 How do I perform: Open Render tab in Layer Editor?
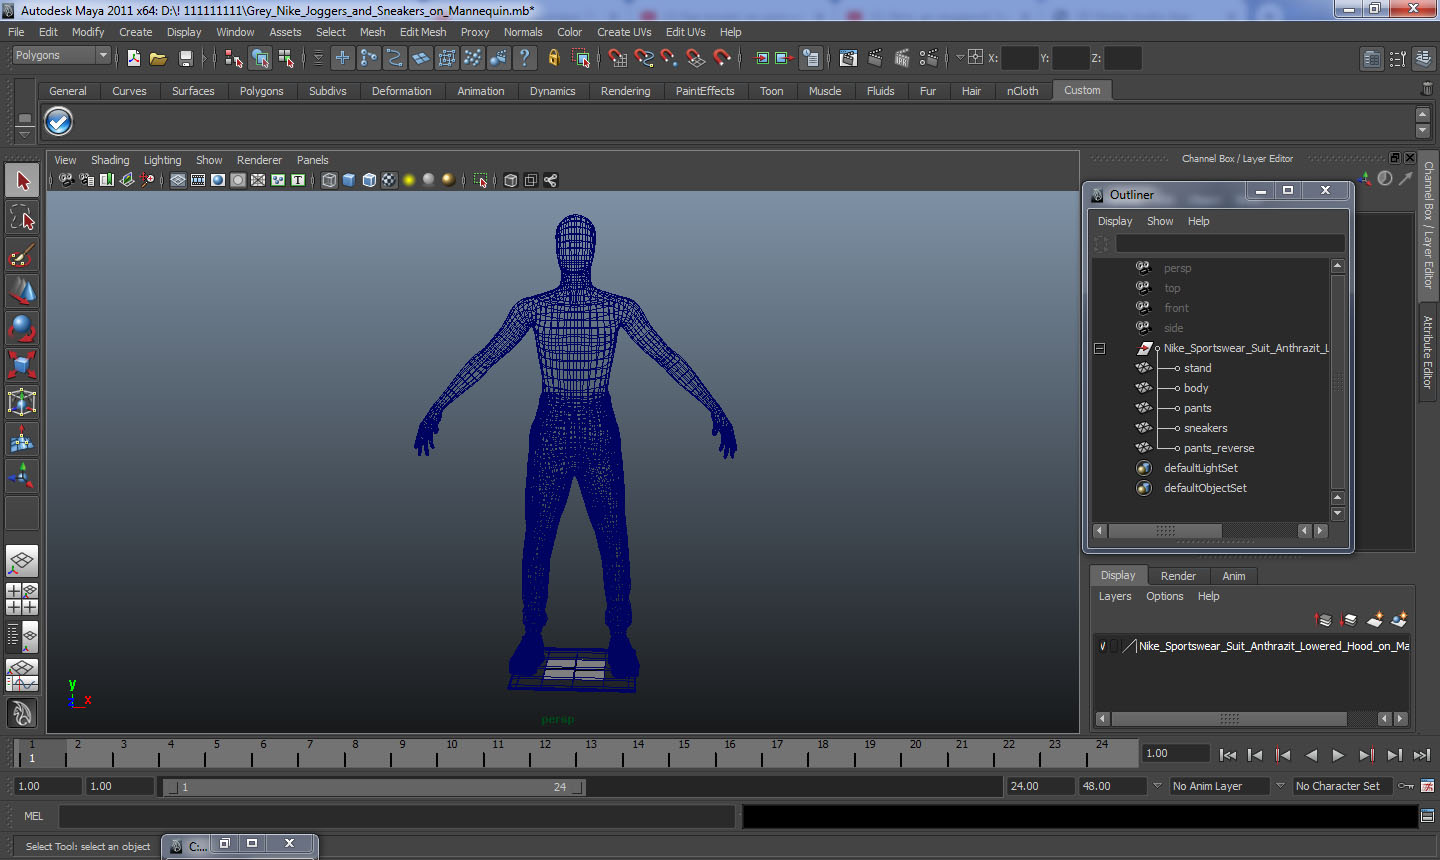pos(1178,576)
